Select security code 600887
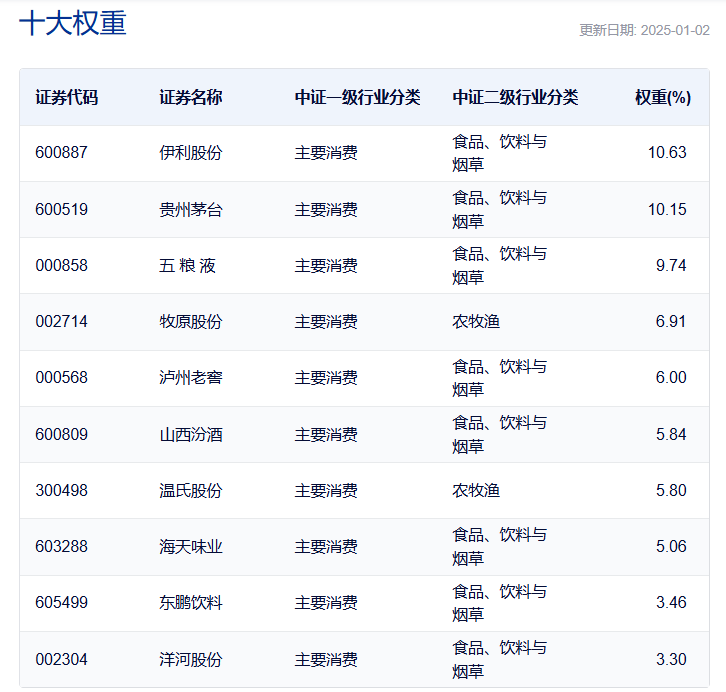The width and height of the screenshot is (726, 692). (62, 152)
